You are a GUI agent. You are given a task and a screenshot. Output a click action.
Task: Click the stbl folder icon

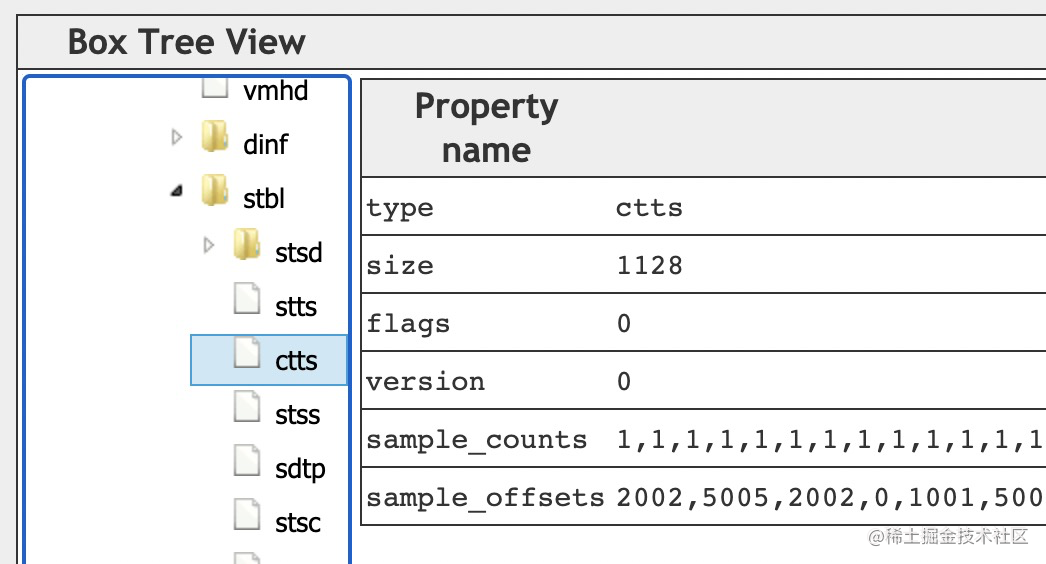click(215, 190)
